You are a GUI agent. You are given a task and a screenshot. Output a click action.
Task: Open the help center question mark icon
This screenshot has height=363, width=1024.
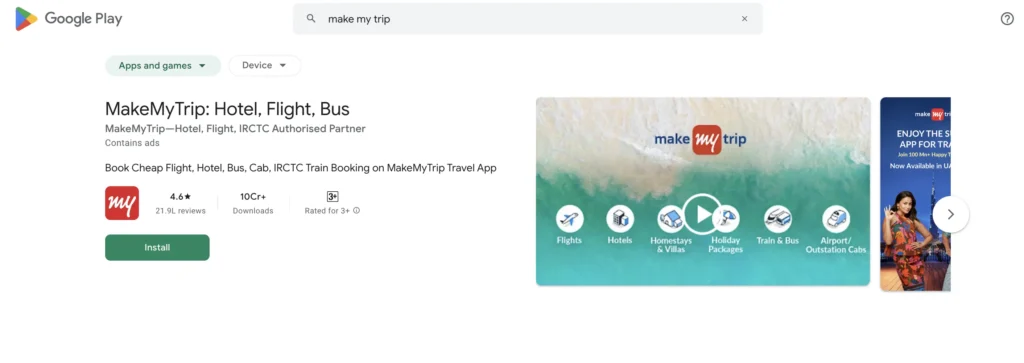[x=1007, y=19]
